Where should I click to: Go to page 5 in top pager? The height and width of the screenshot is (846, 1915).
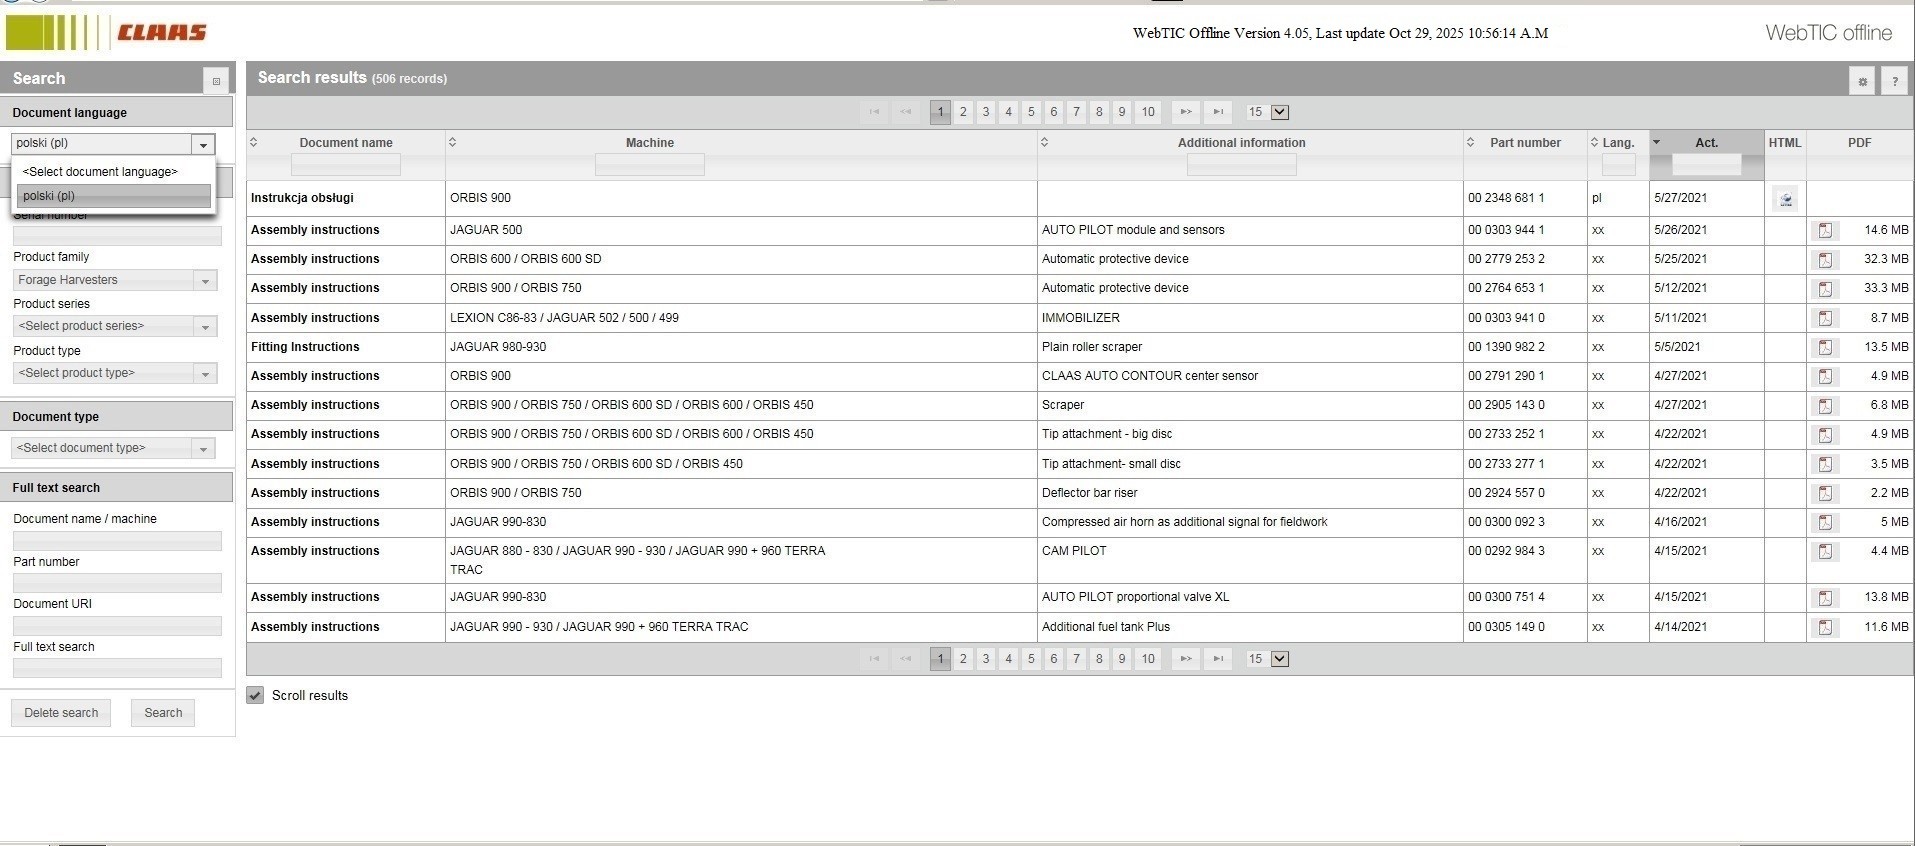pos(1031,112)
